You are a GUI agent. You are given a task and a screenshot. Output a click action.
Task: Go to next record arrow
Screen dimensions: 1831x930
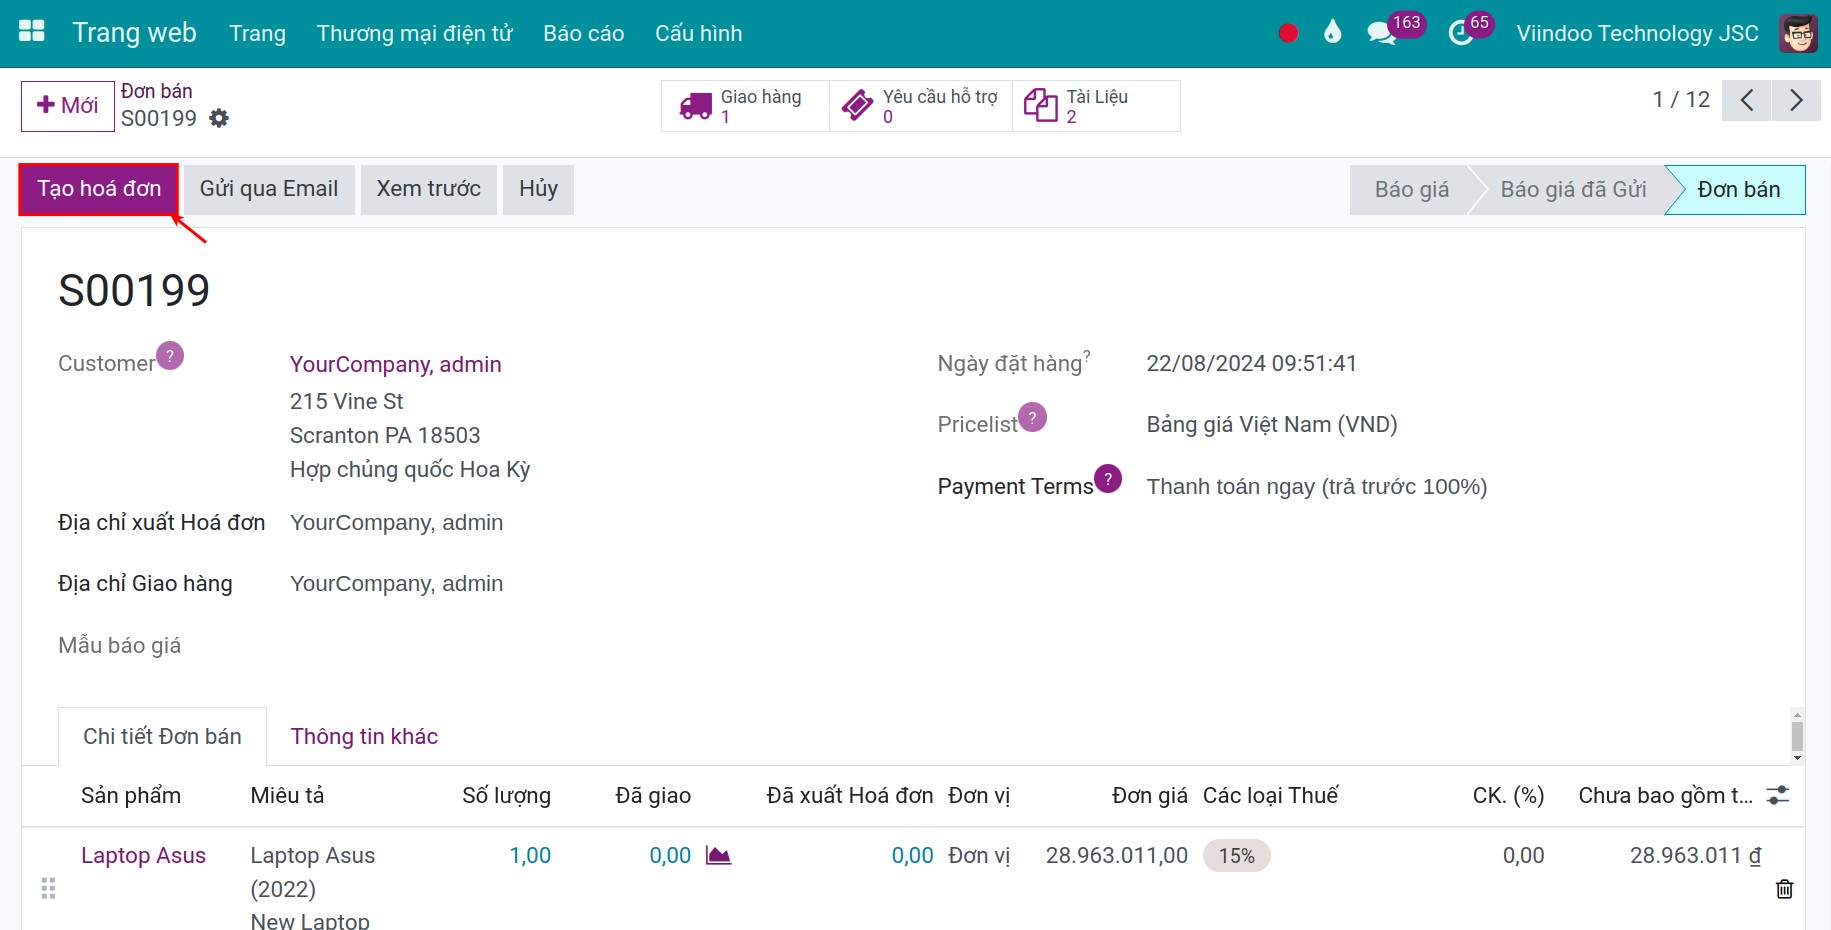tap(1796, 100)
